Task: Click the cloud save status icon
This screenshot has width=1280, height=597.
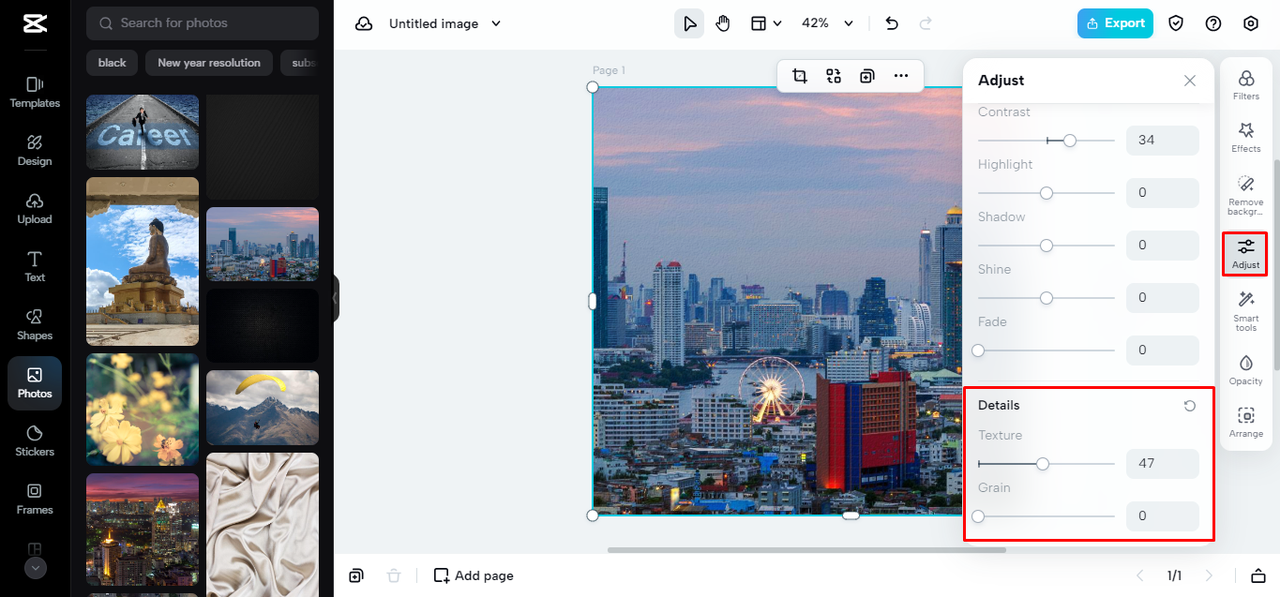Action: tap(364, 23)
